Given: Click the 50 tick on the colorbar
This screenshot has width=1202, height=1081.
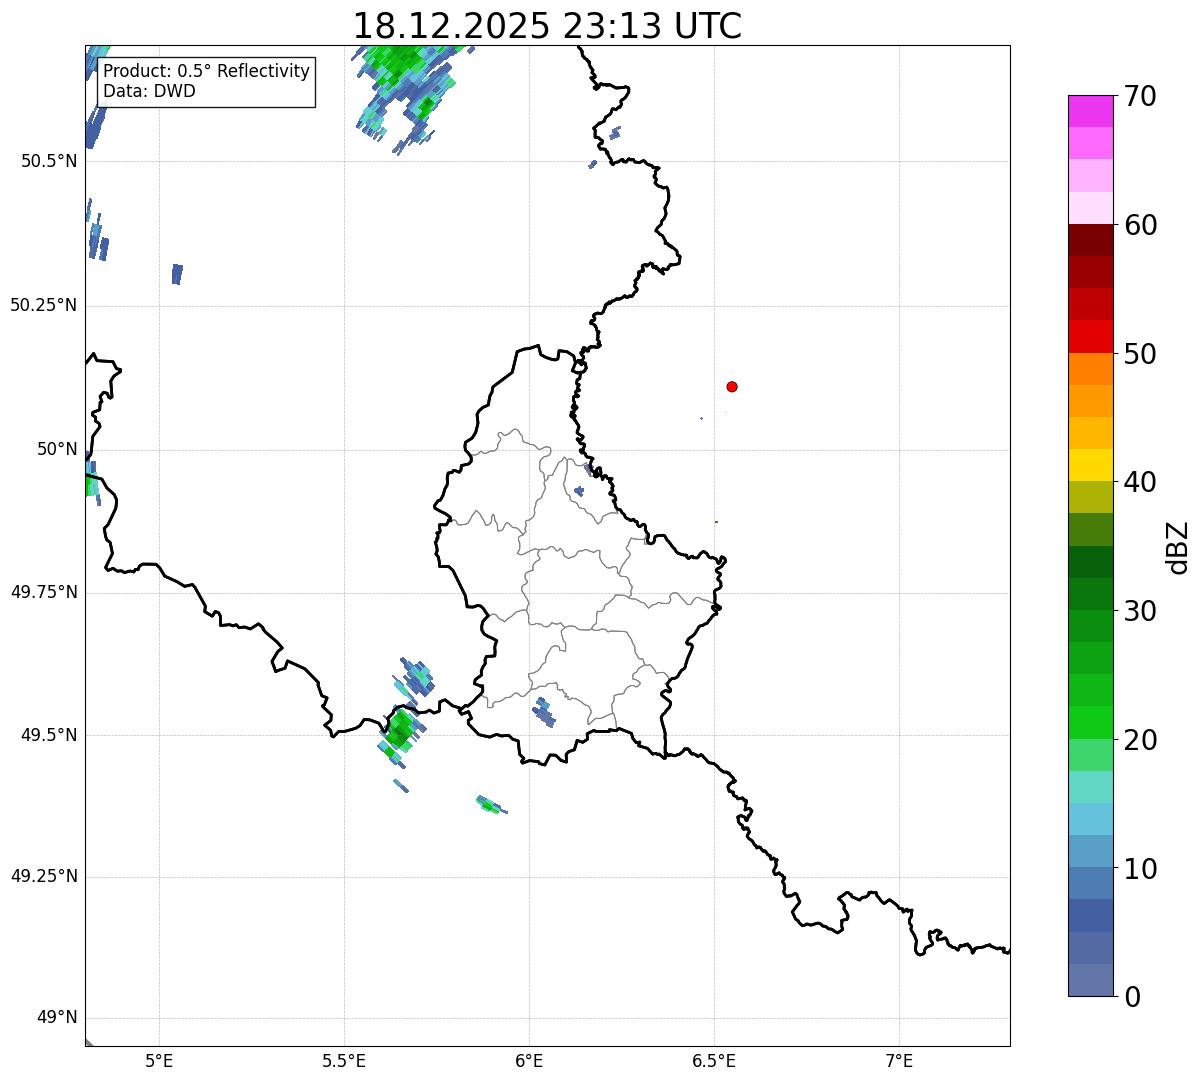Looking at the screenshot, I should [1140, 354].
